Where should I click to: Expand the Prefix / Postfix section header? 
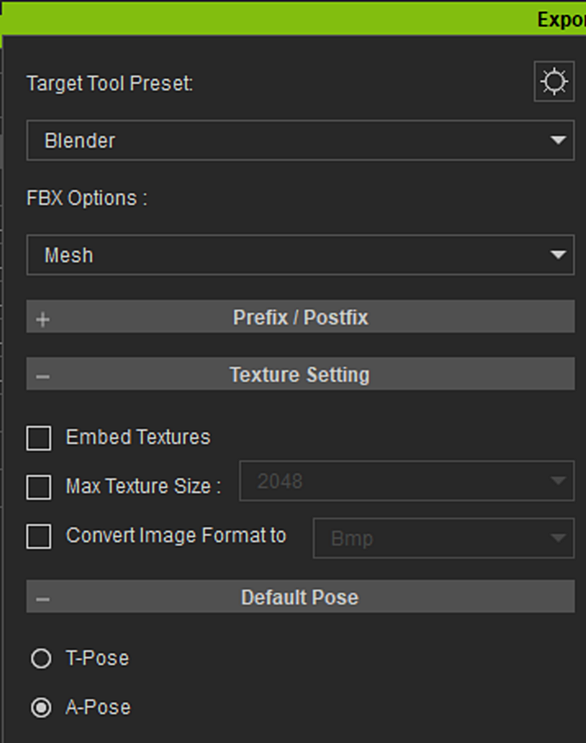point(300,317)
